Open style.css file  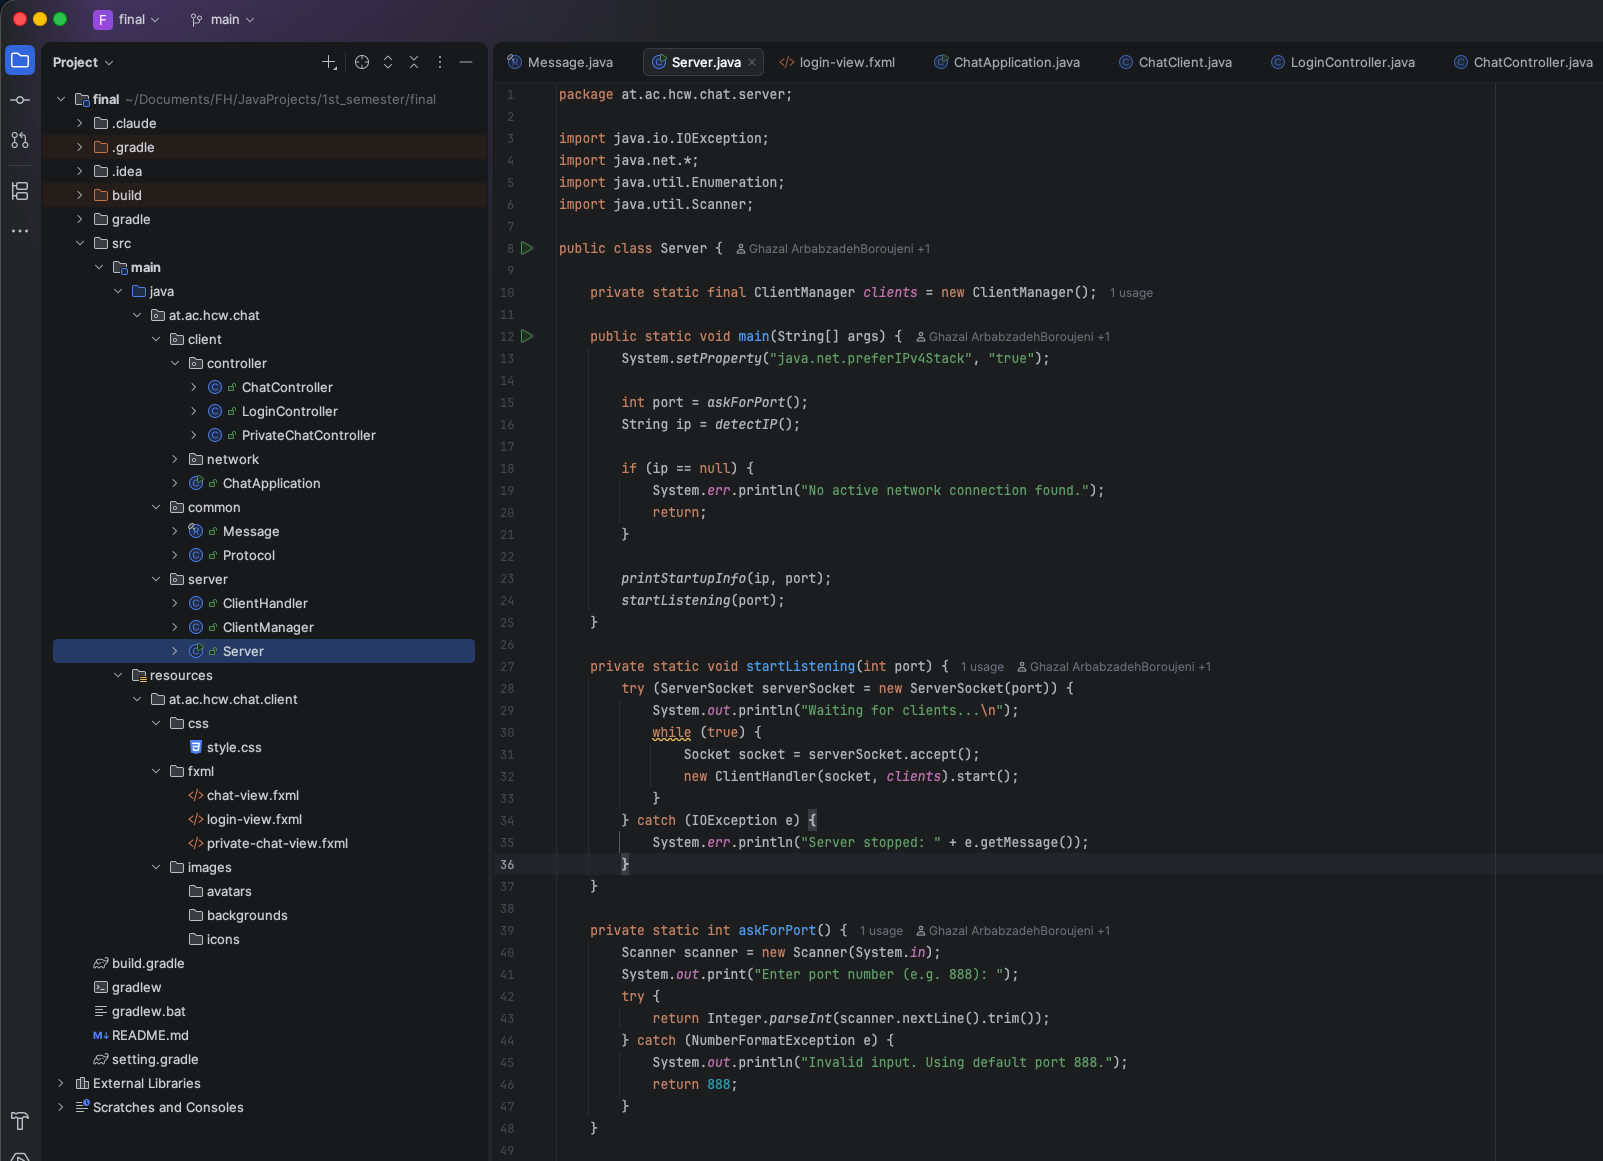point(234,747)
